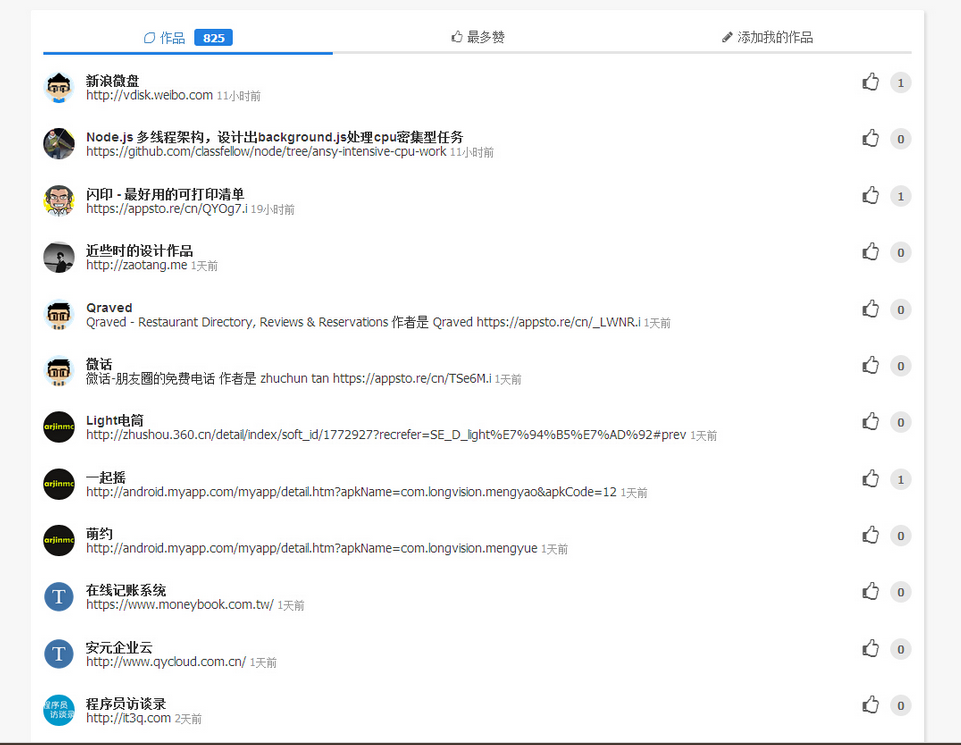Open the 闪印 - 最好用的可打印清单 title
This screenshot has height=745, width=961.
coord(165,194)
